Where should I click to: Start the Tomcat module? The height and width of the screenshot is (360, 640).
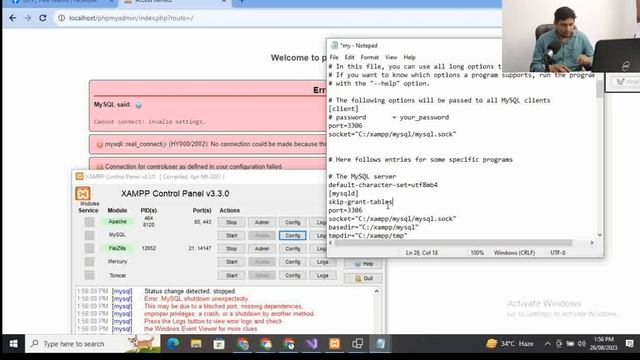pyautogui.click(x=231, y=276)
